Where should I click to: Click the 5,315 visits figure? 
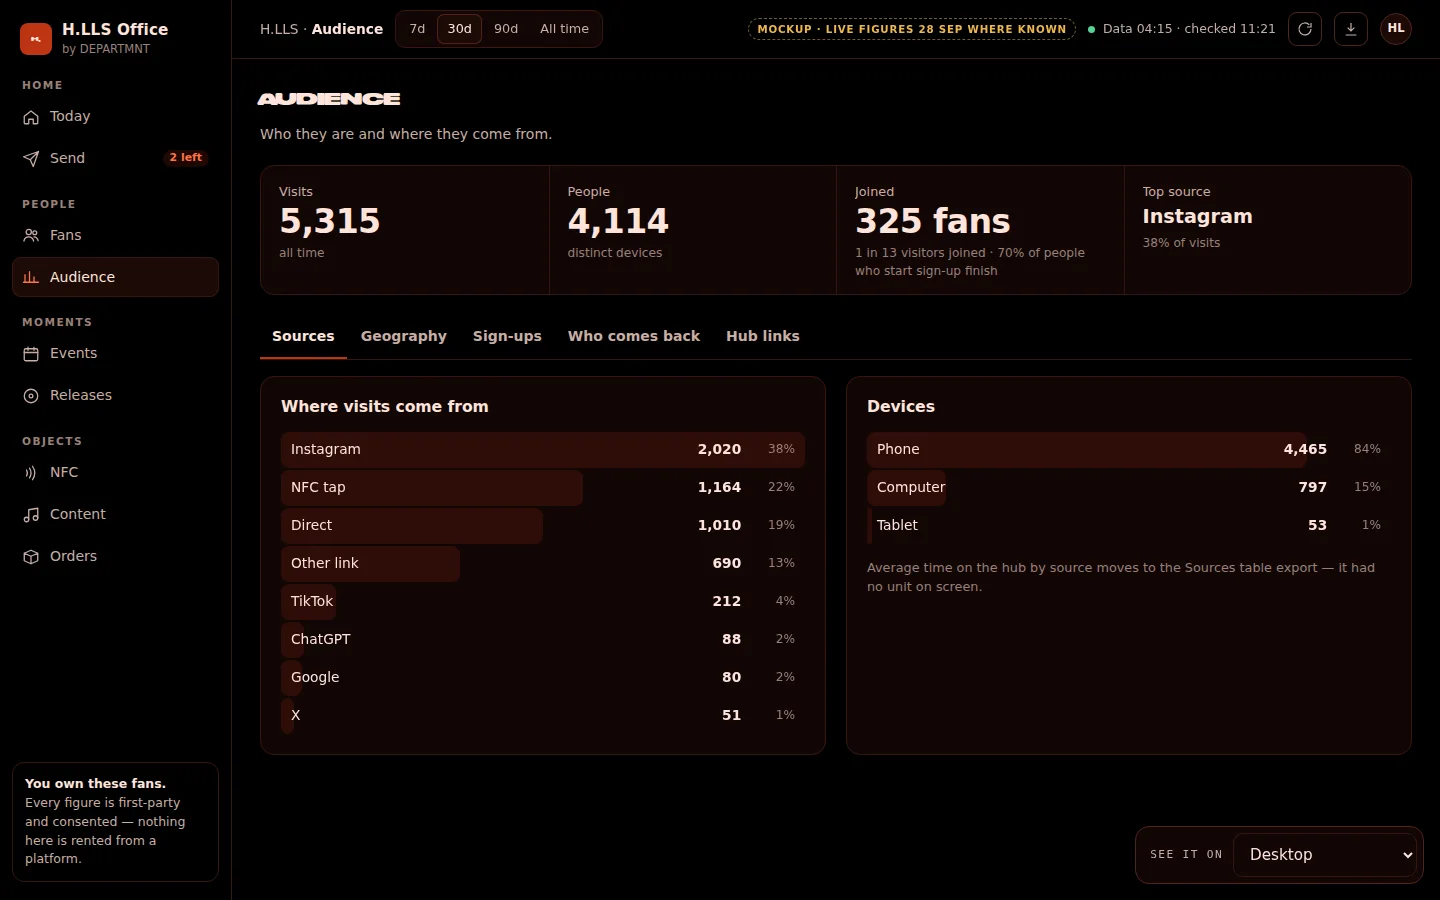tap(330, 221)
